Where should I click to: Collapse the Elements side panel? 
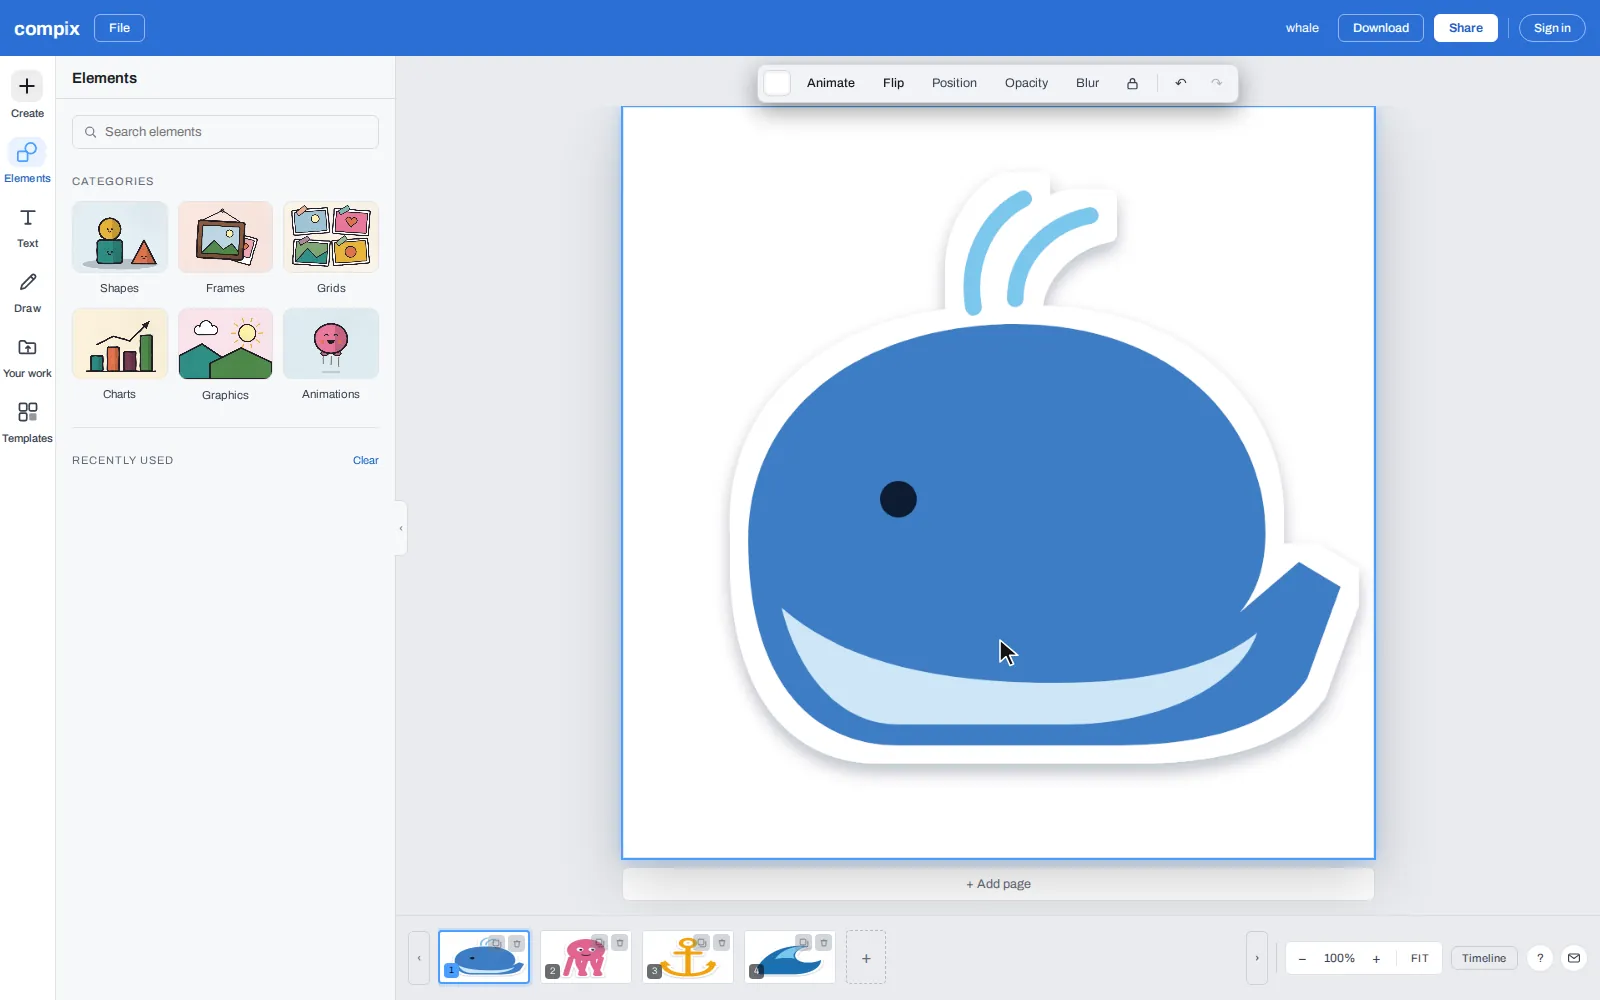[x=401, y=528]
